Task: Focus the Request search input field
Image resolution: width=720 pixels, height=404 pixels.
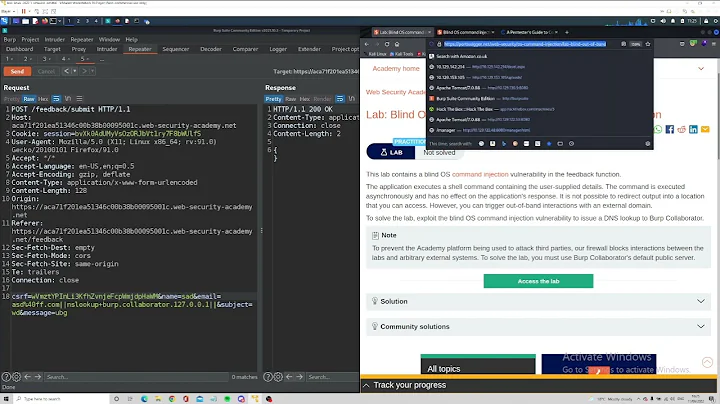Action: (136, 377)
